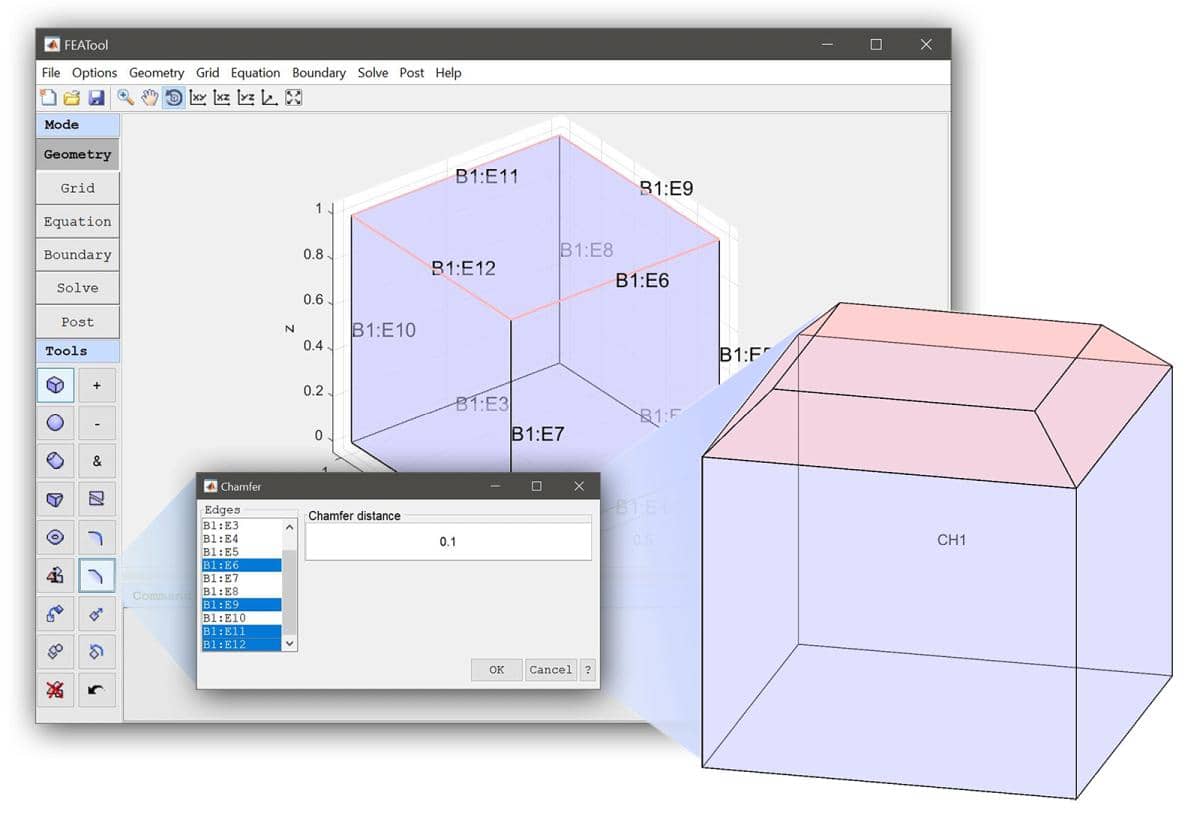Switch to the YZ plane view
The image size is (1200, 826).
246,98
